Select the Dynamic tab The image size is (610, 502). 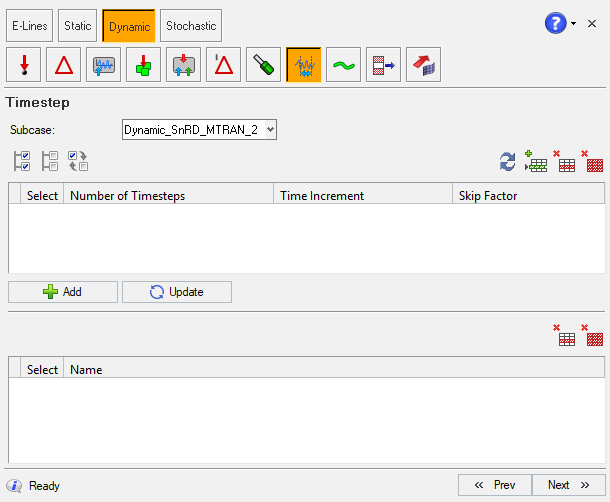(x=129, y=26)
